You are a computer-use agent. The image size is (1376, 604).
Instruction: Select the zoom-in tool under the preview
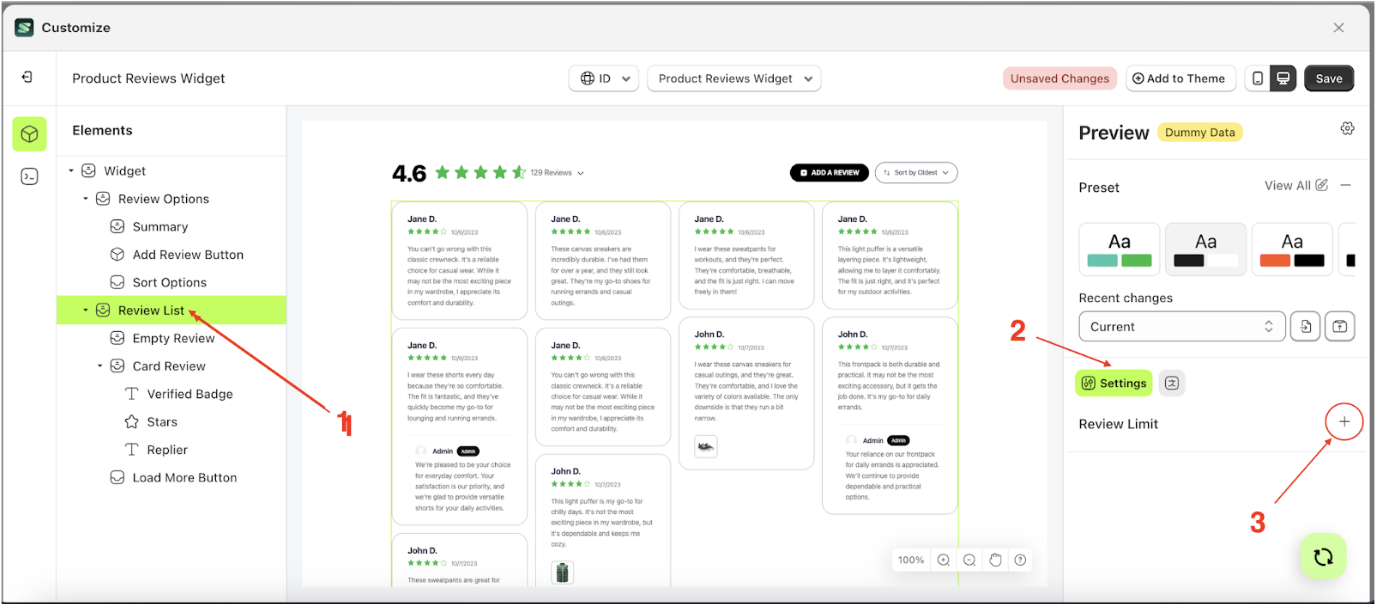(x=943, y=560)
